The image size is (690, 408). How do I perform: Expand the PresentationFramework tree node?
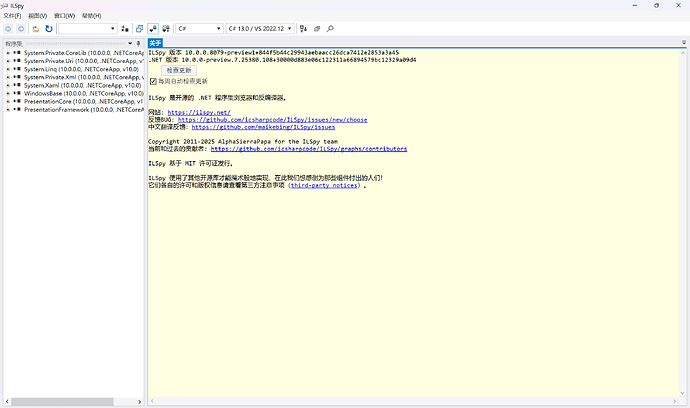tap(8, 110)
